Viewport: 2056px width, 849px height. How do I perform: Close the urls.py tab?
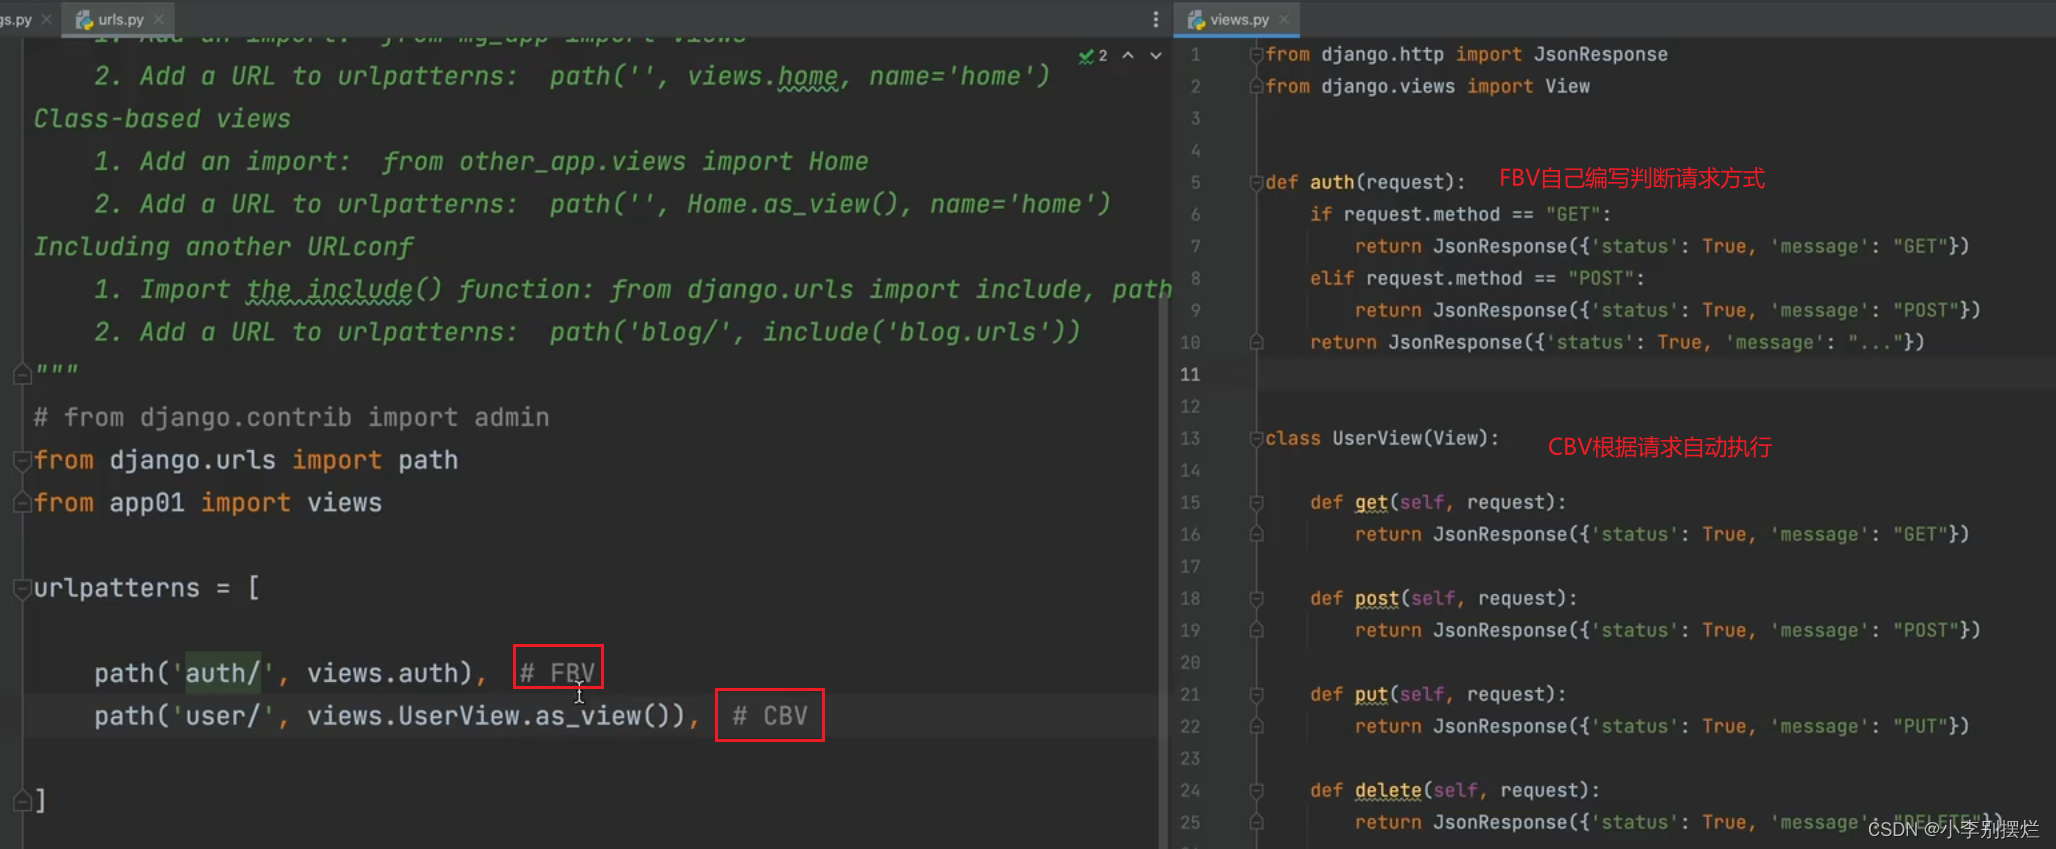(x=159, y=19)
